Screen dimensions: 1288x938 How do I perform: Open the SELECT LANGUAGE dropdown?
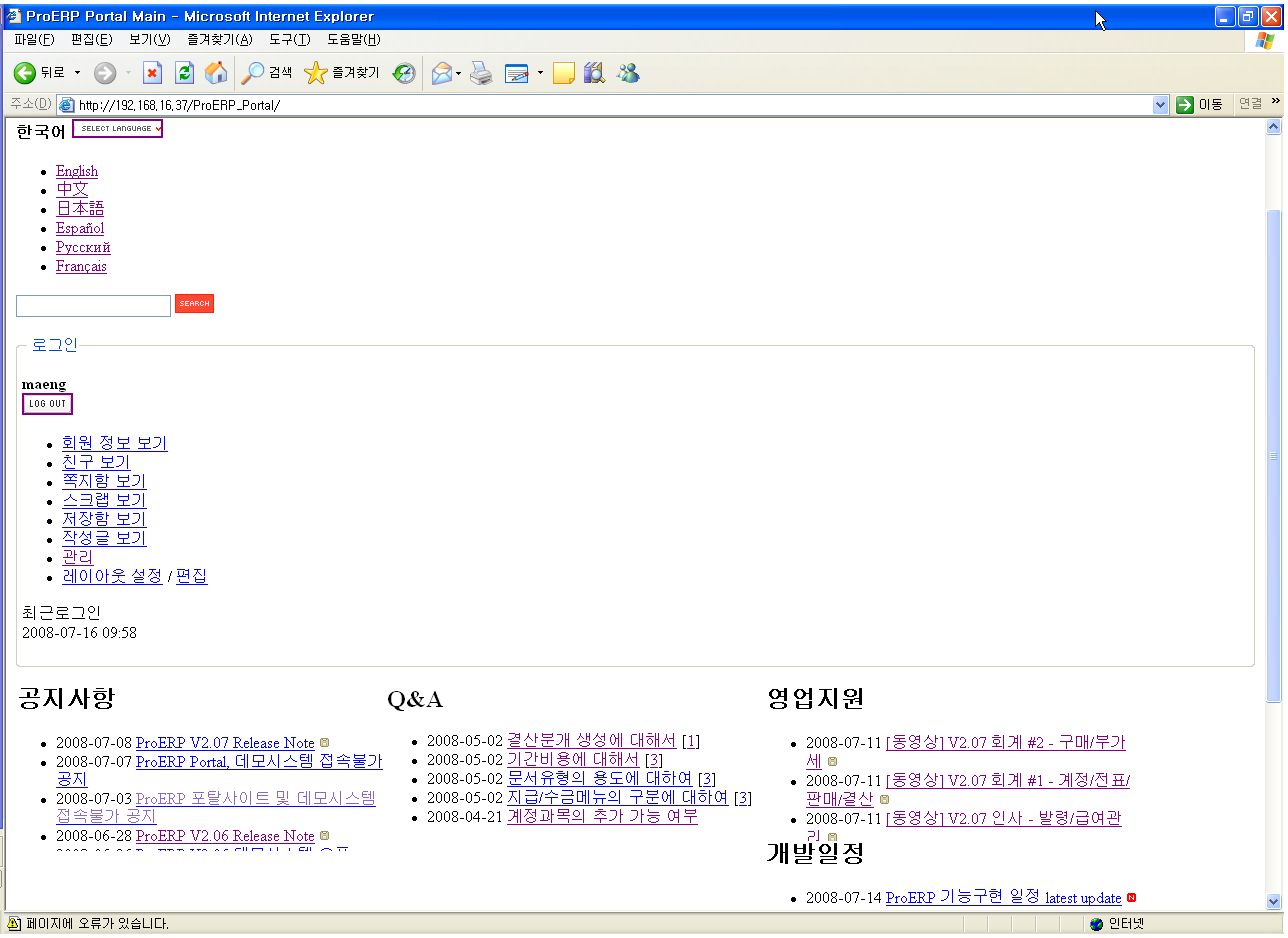click(117, 129)
